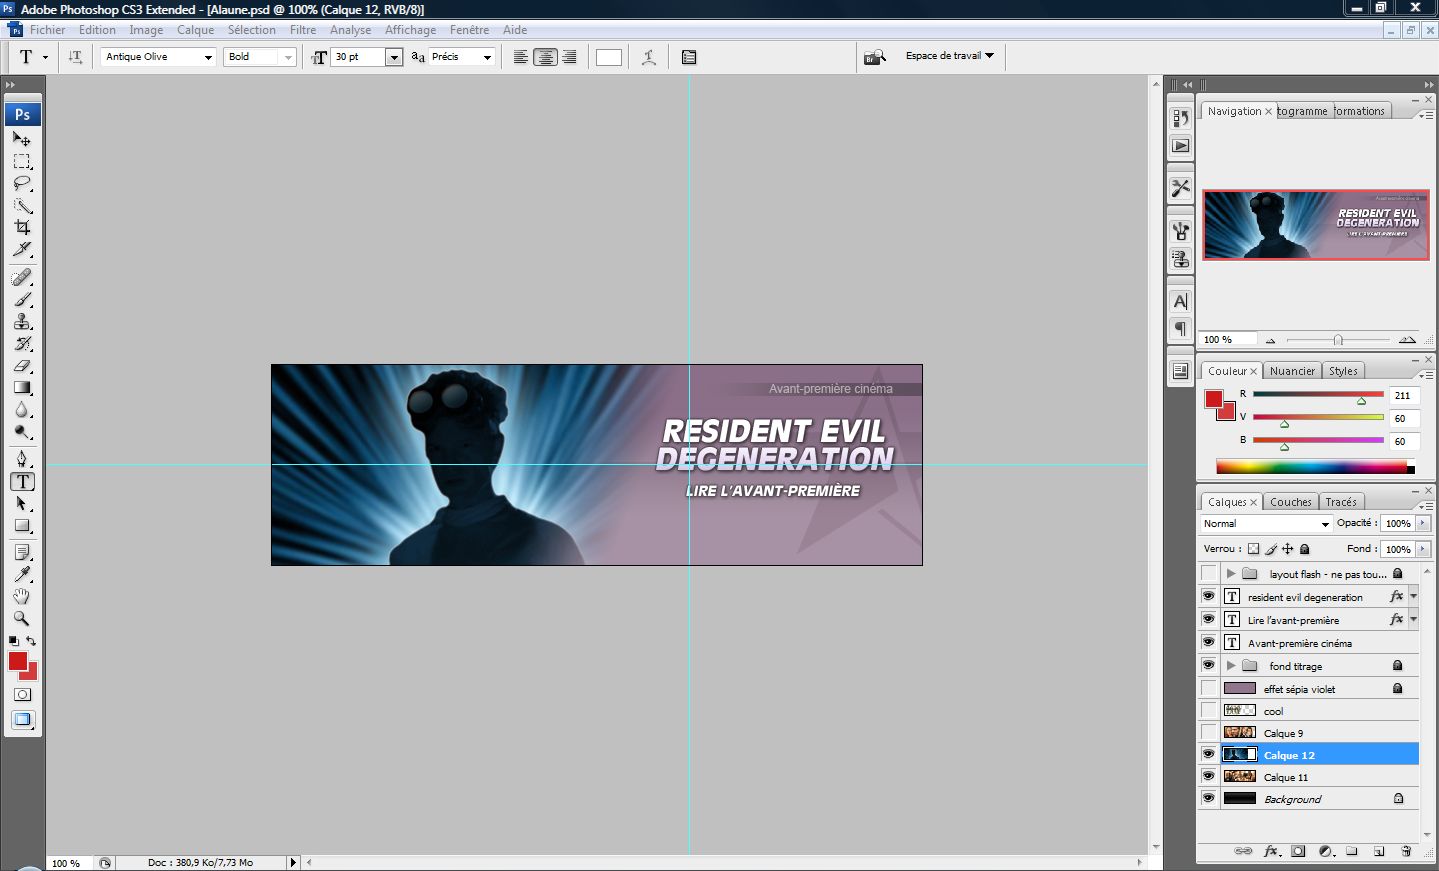Hide the fond titrage group
The image size is (1439, 871).
1208,665
